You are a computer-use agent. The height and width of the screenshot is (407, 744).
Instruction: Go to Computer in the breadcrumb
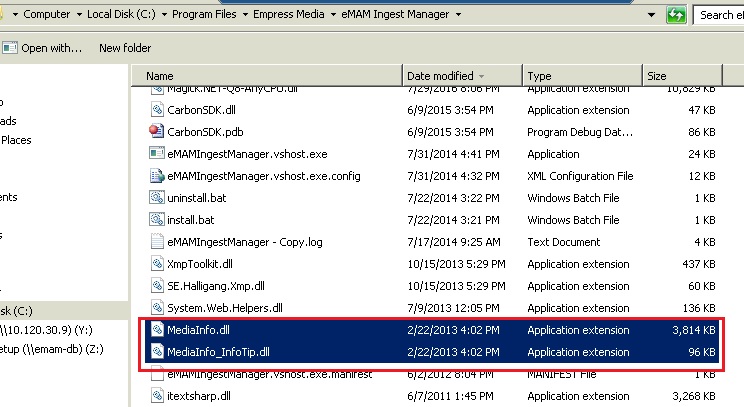(x=46, y=14)
